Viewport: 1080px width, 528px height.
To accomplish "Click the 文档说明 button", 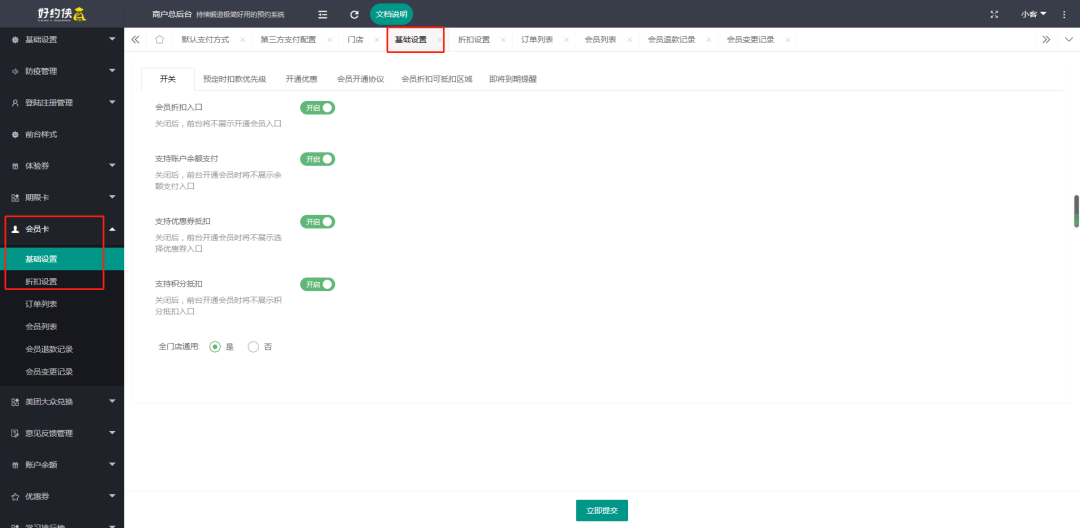I will tap(391, 14).
